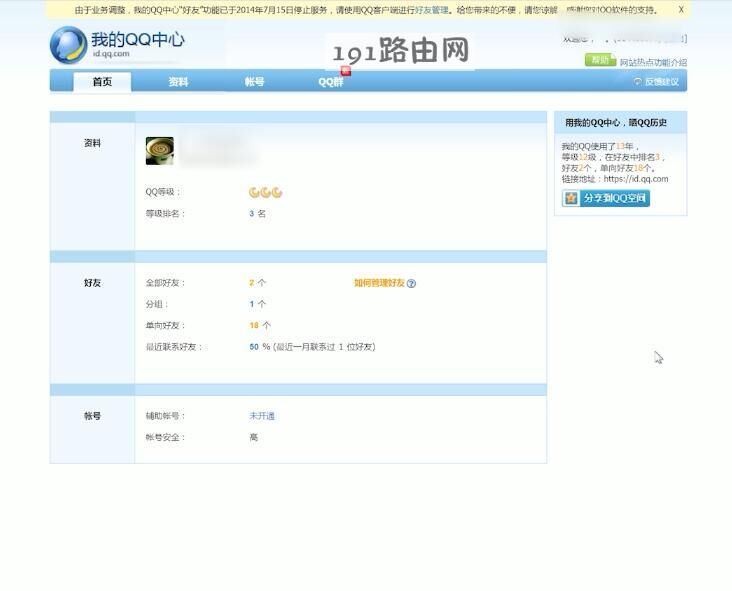Open the 帐号 tab

pyautogui.click(x=254, y=82)
